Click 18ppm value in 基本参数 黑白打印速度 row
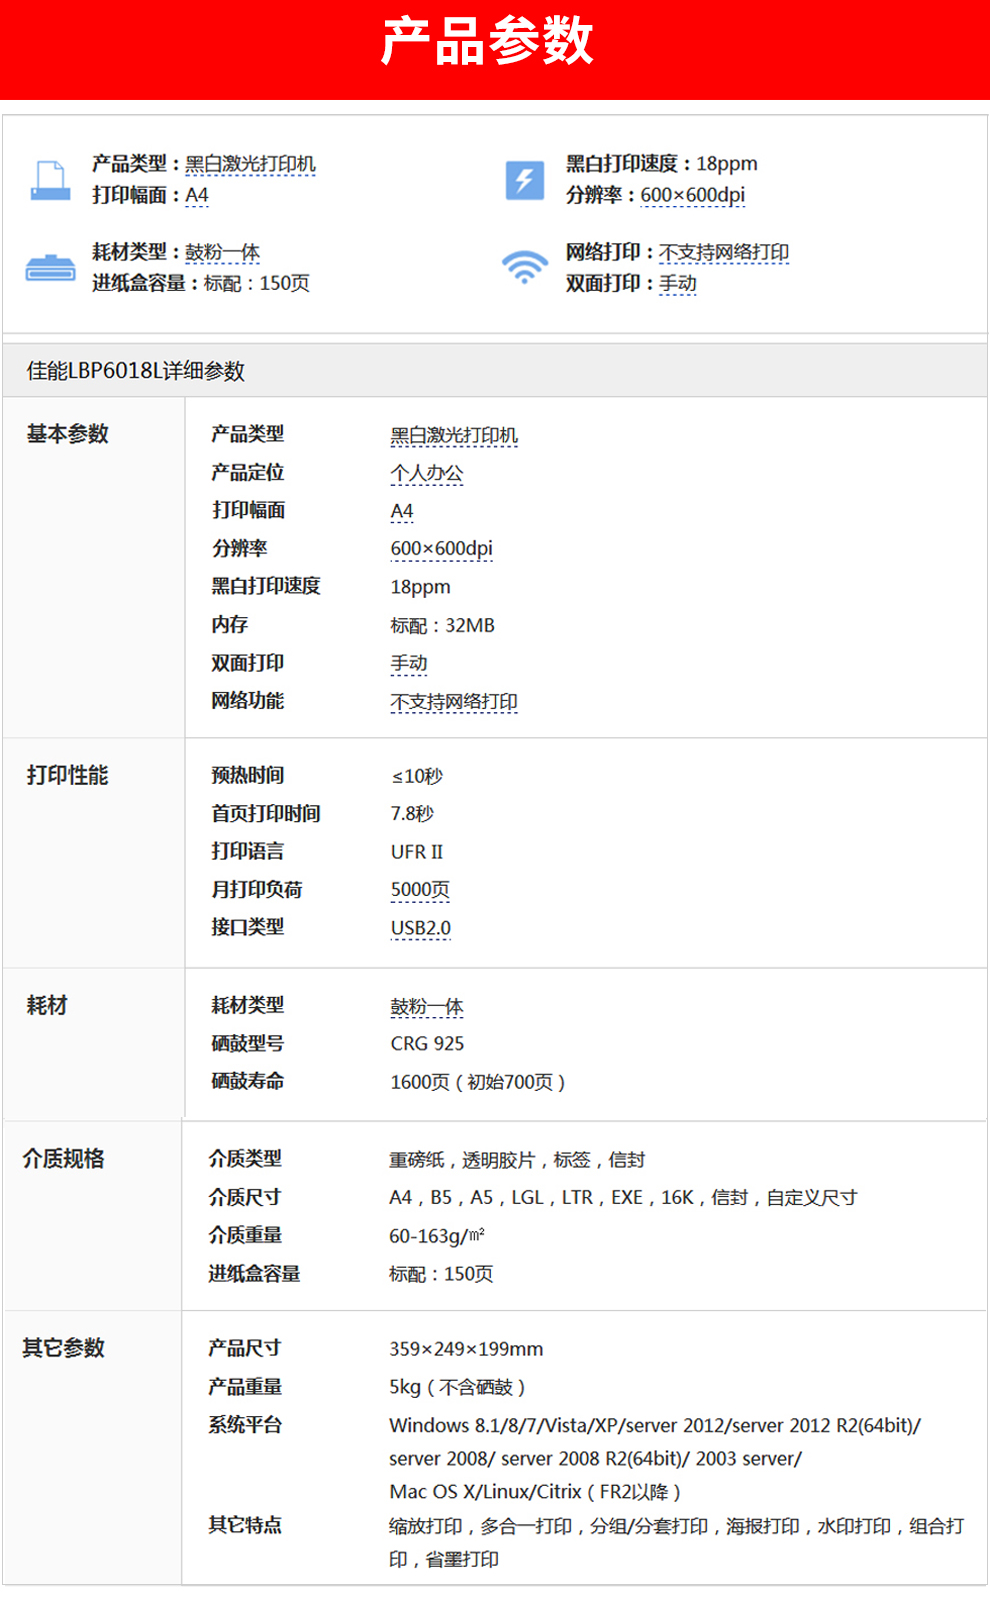The height and width of the screenshot is (1608, 990). (x=421, y=587)
